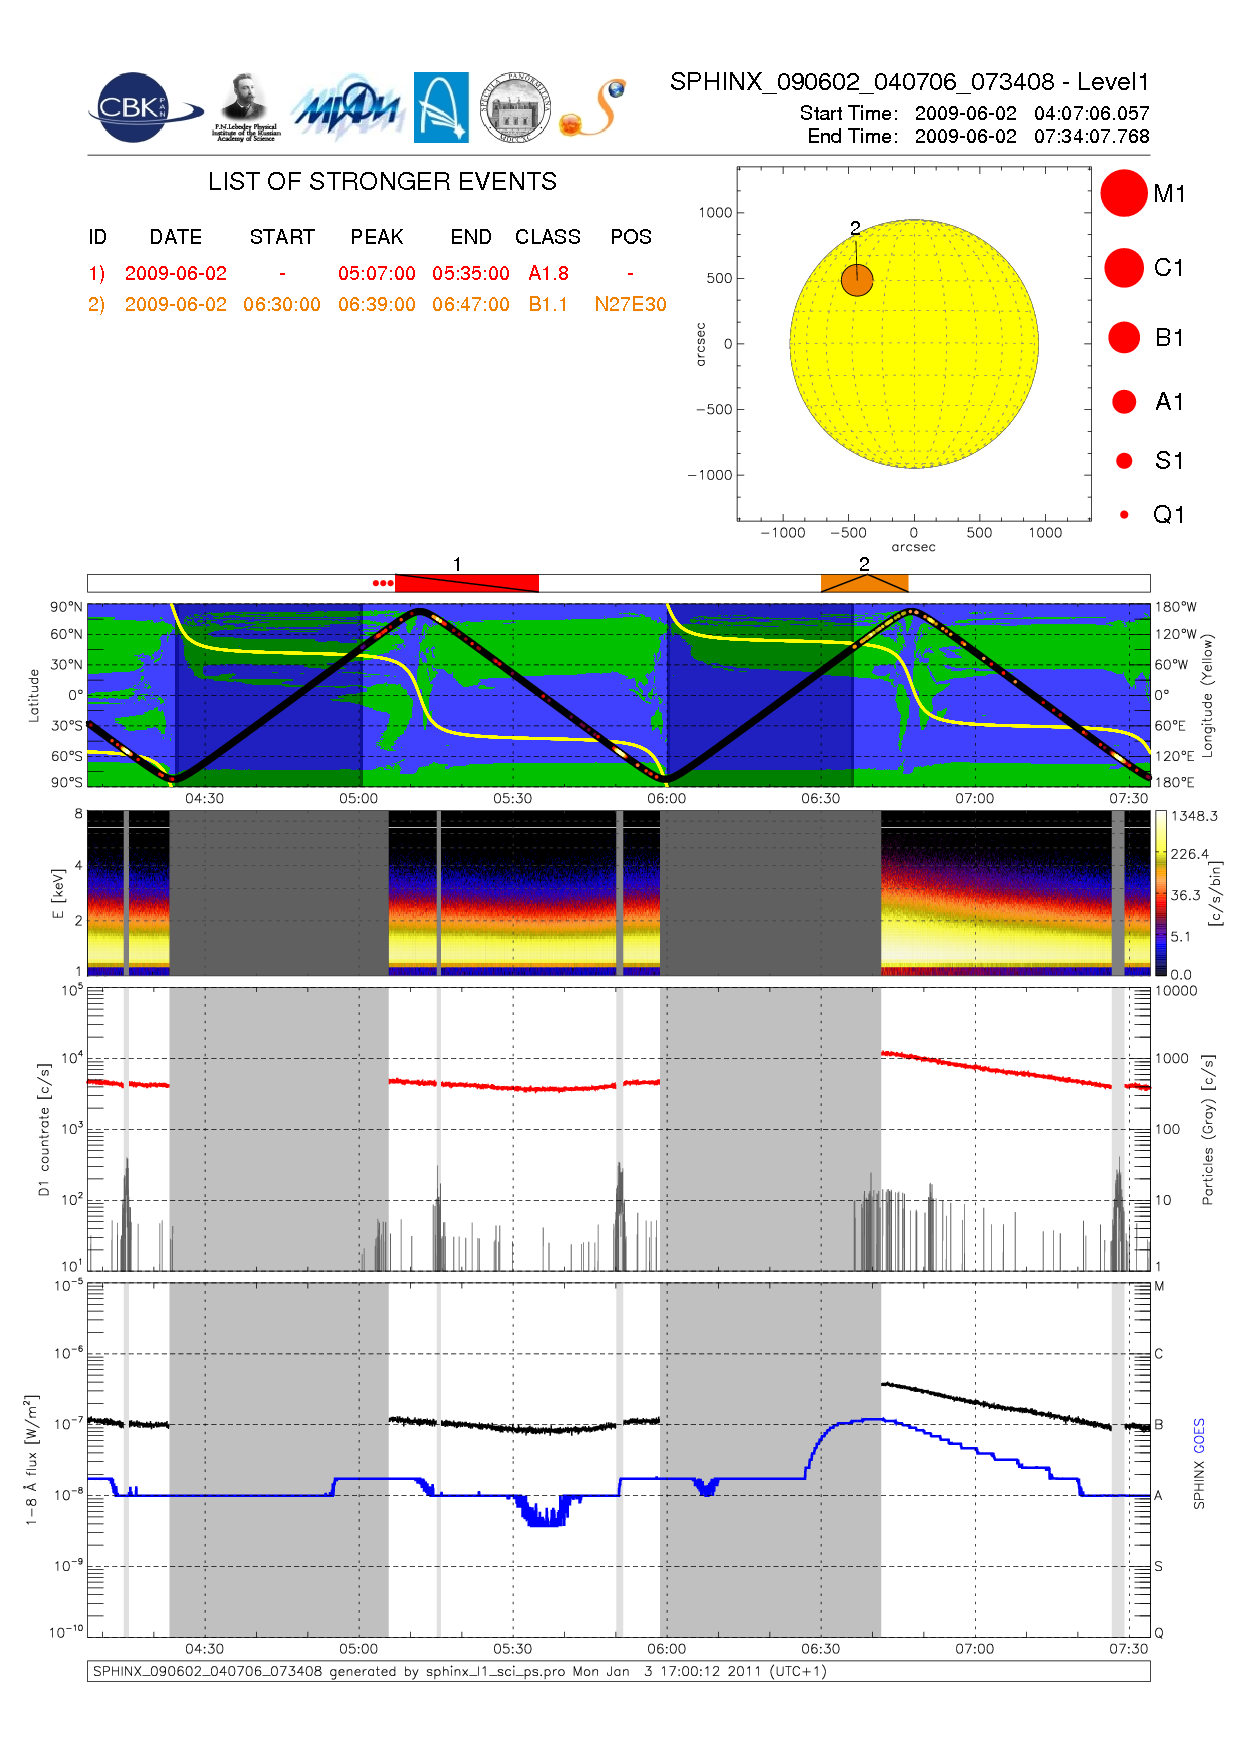Click the blue GOES axis label
Viewport: 1240px width, 1754px height.
(1199, 1436)
